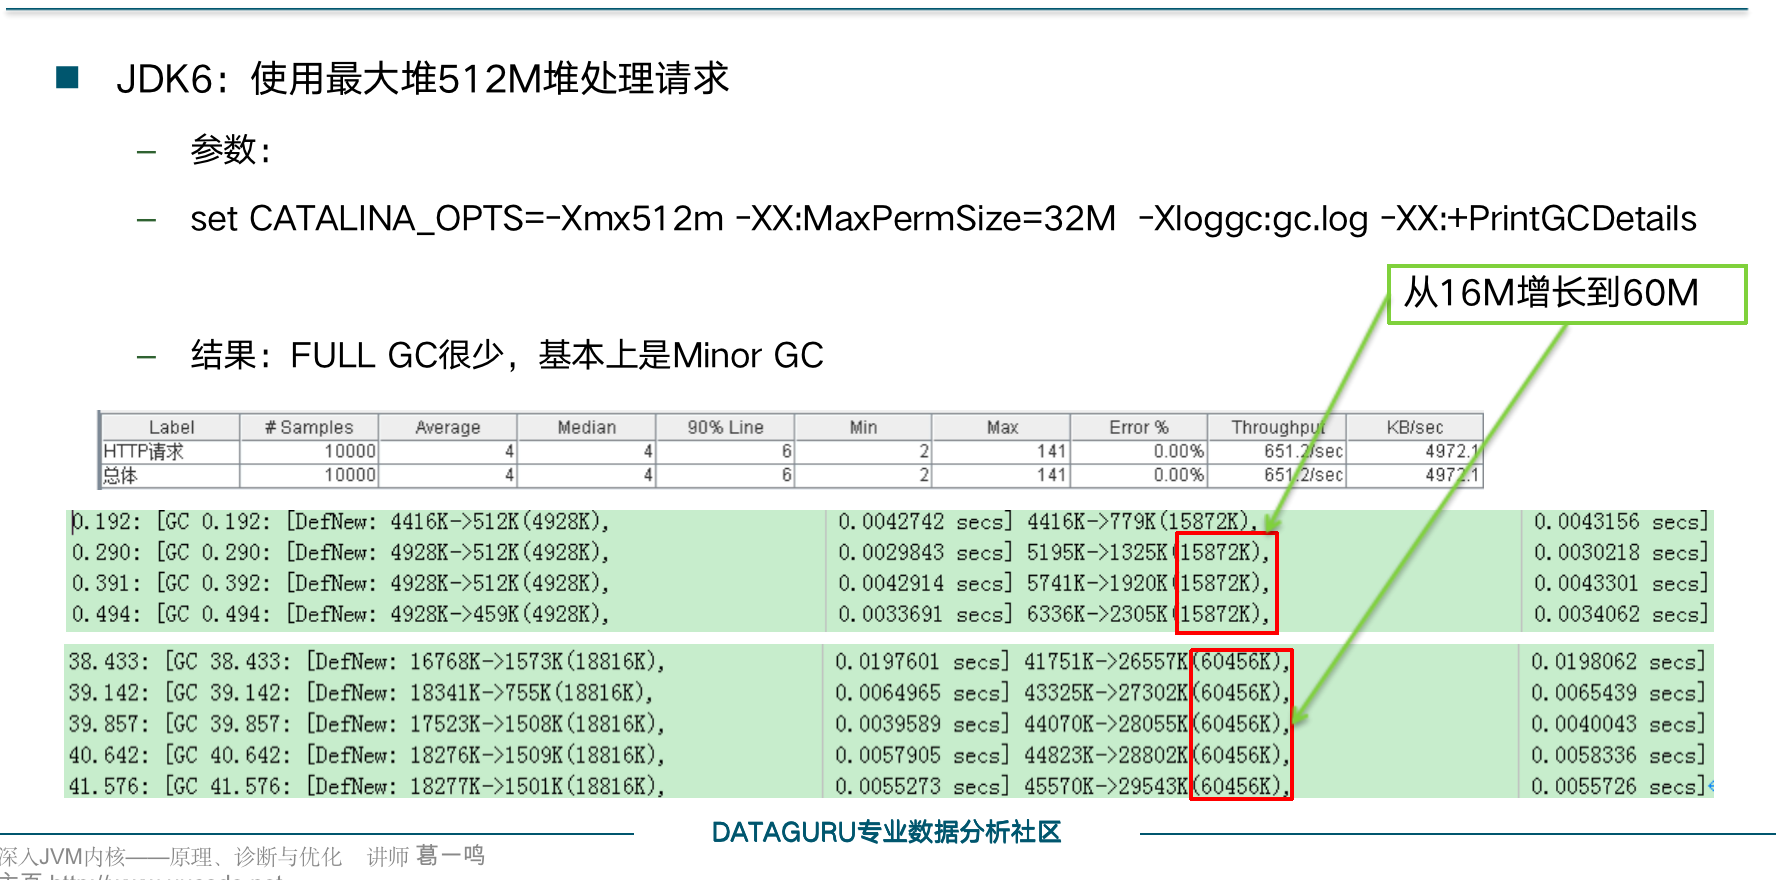
Task: Click the red box around 15872K values
Action: point(1226,583)
